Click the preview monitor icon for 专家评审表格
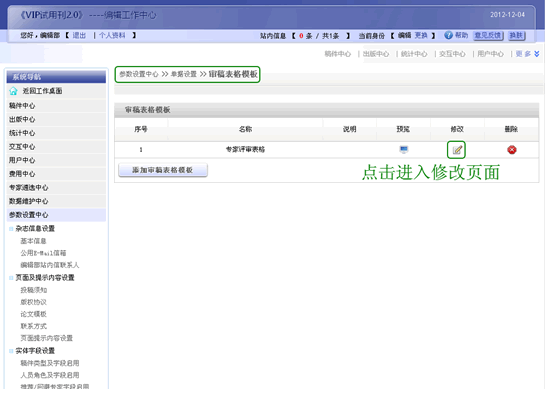 [403, 149]
